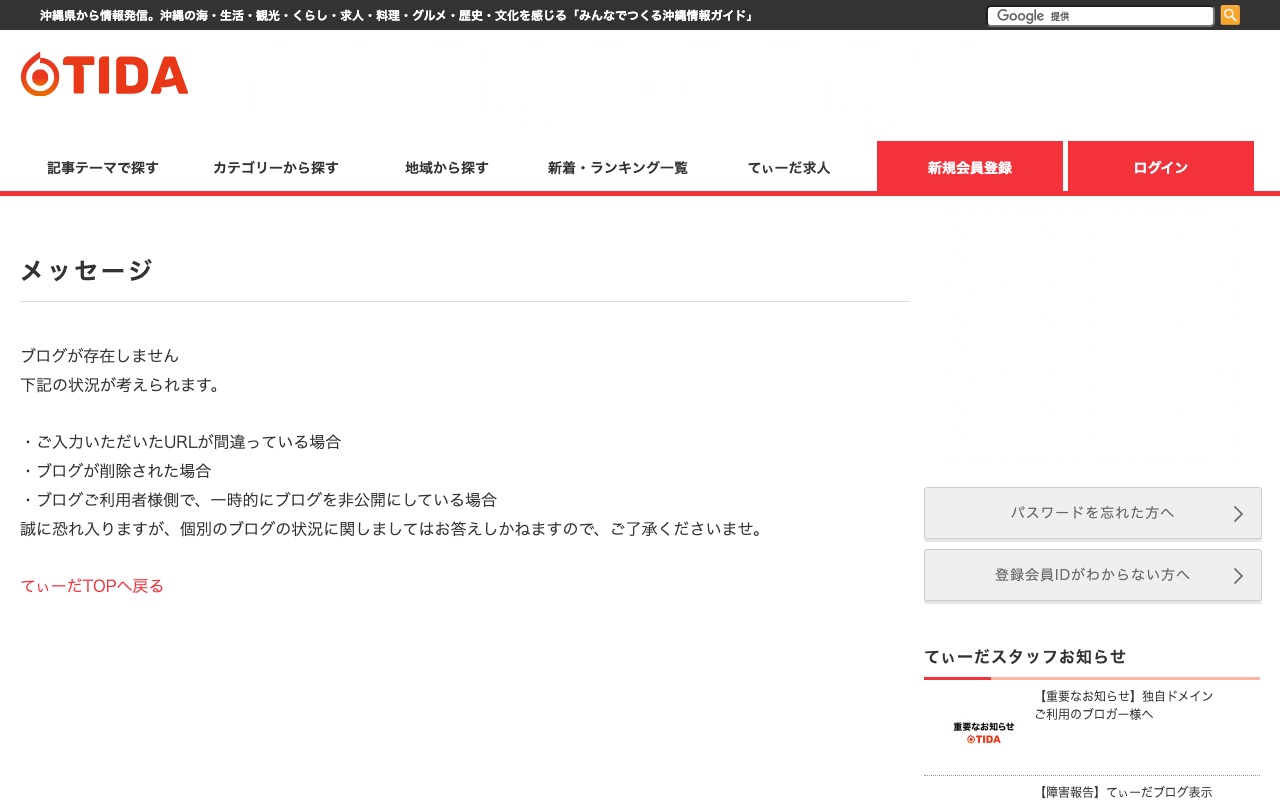
Task: Click the ログイン button
Action: coord(1160,167)
